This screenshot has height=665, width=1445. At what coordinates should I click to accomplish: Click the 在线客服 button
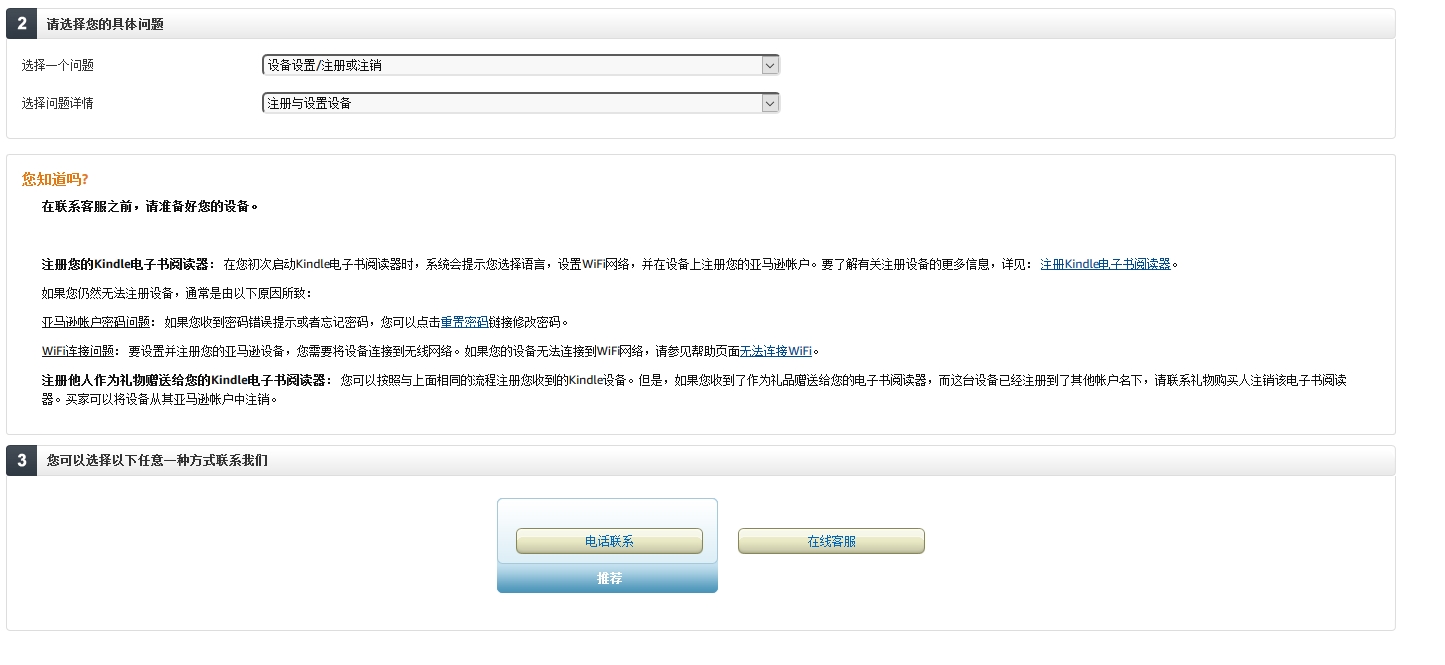(830, 541)
